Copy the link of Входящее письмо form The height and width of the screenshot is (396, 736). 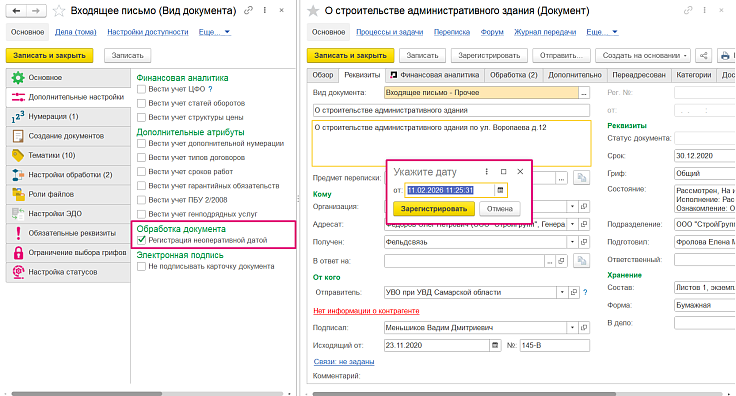point(248,10)
